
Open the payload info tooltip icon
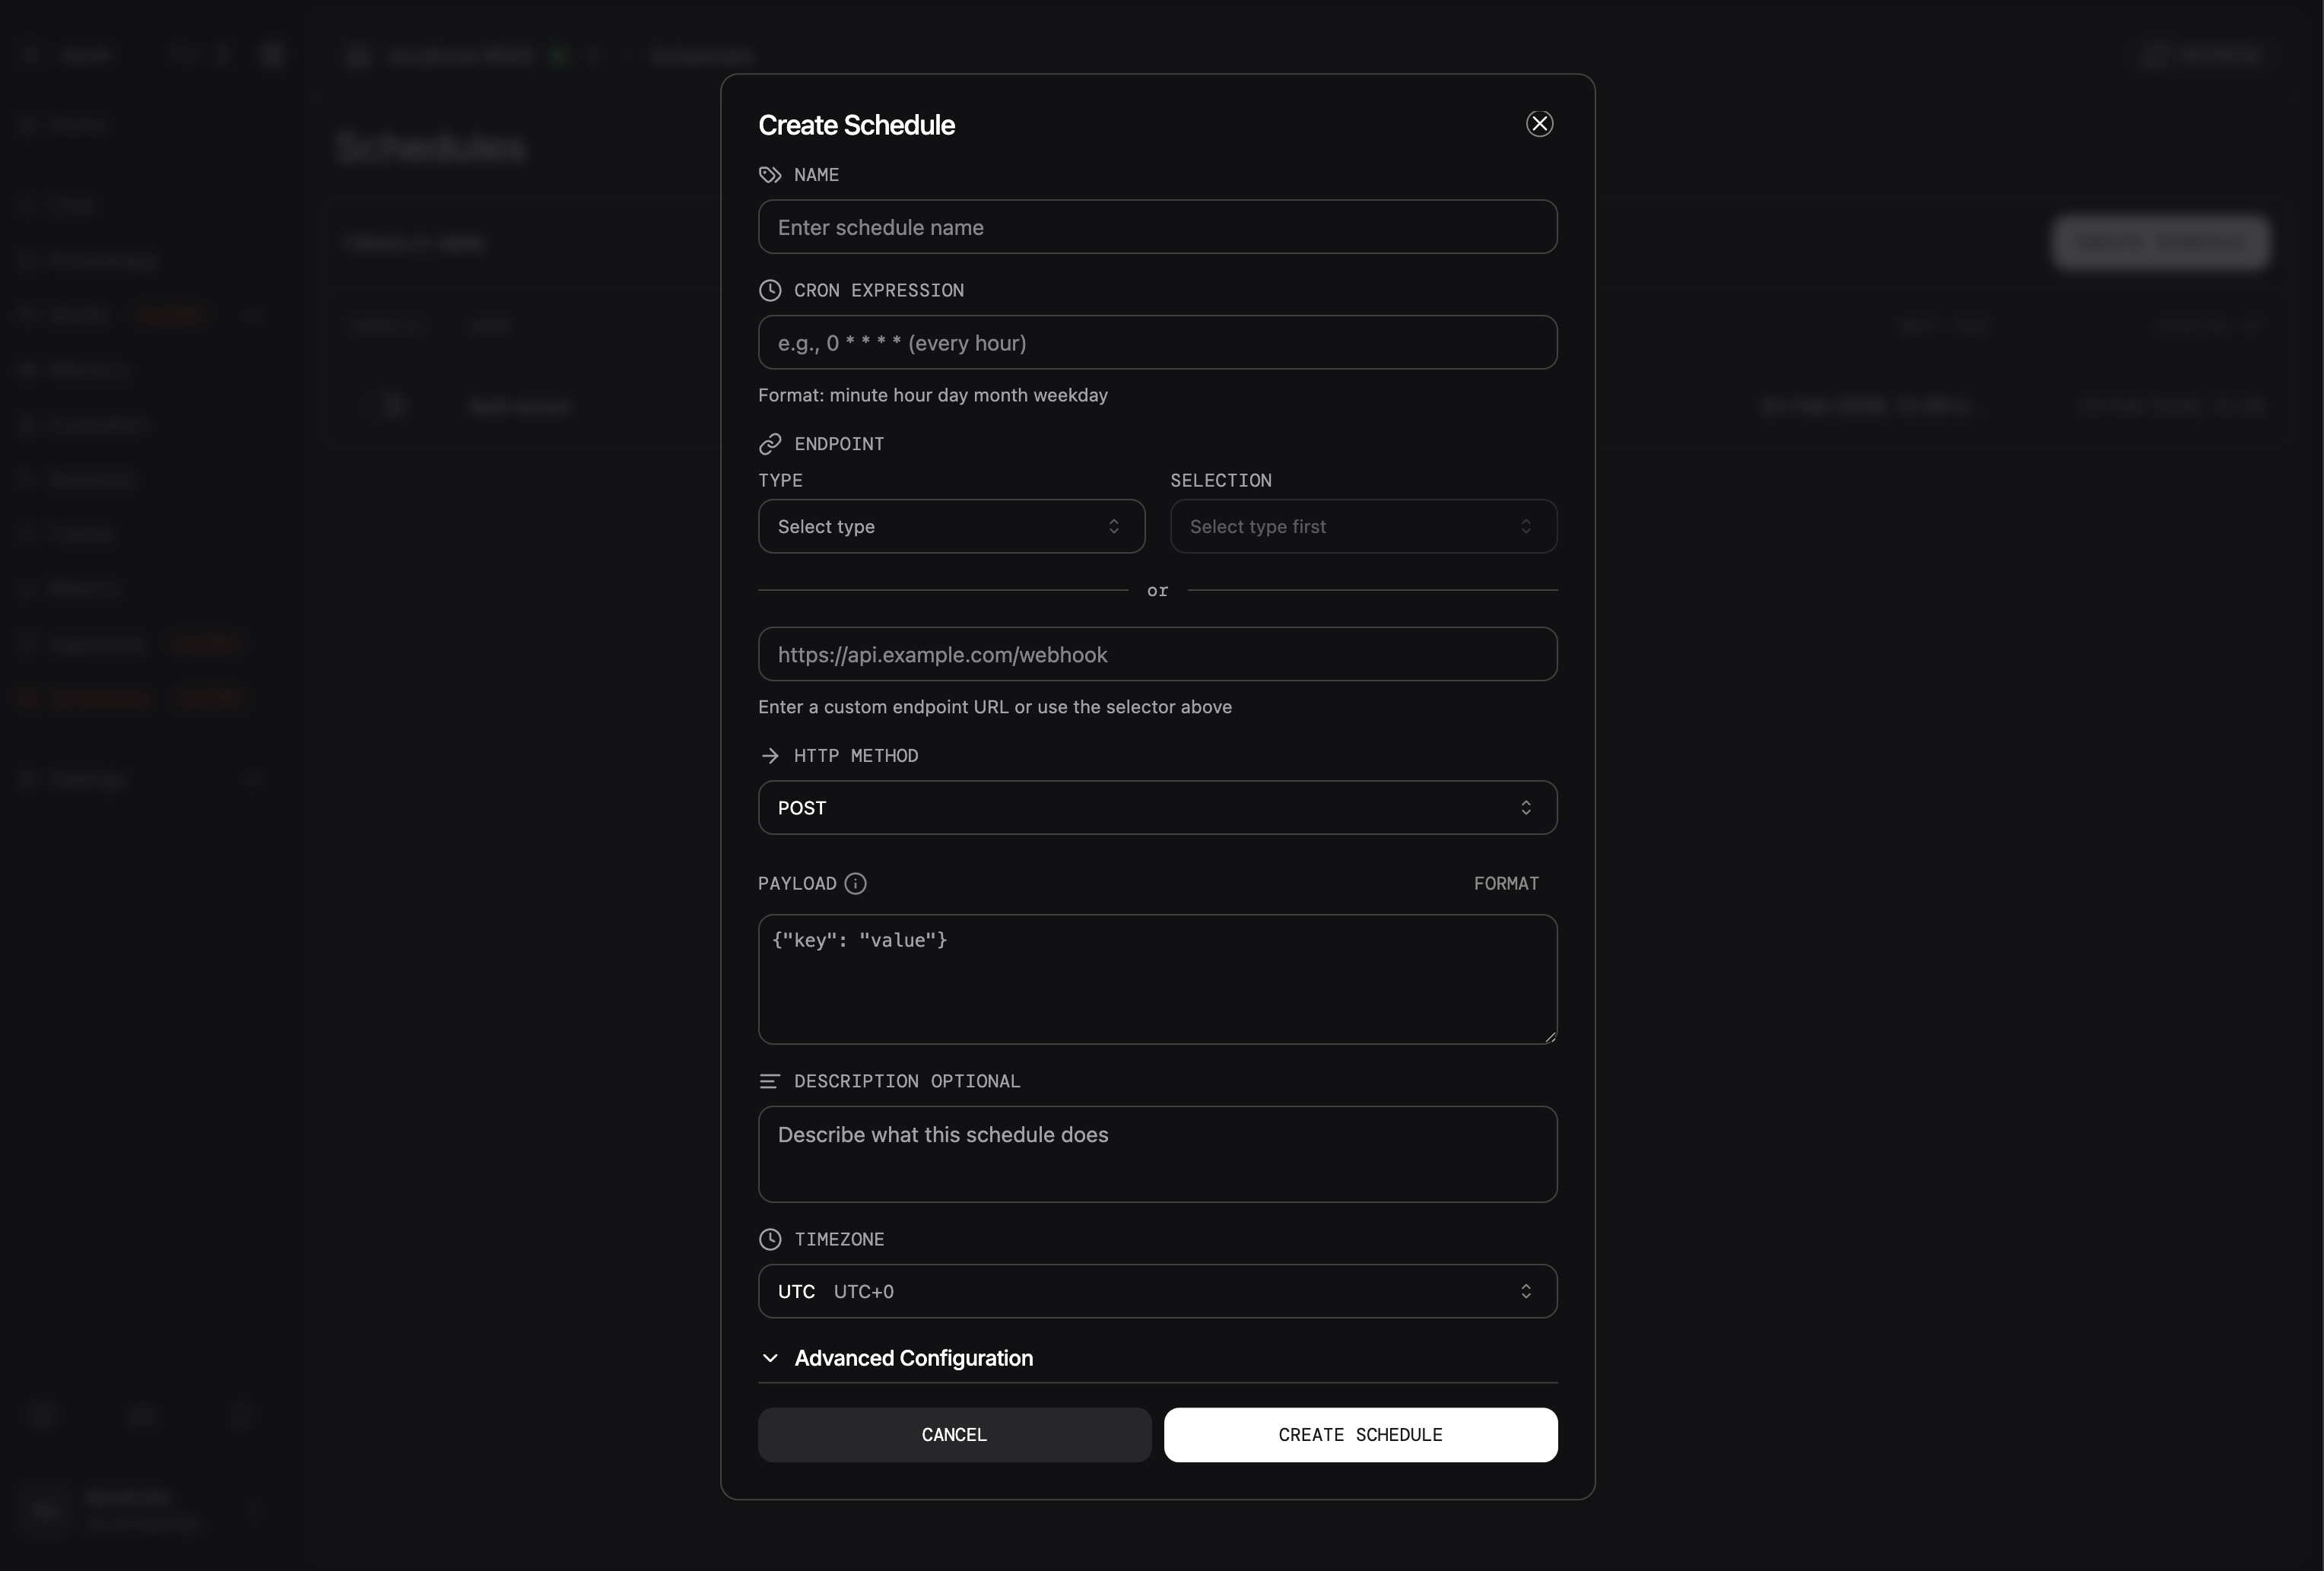(855, 884)
